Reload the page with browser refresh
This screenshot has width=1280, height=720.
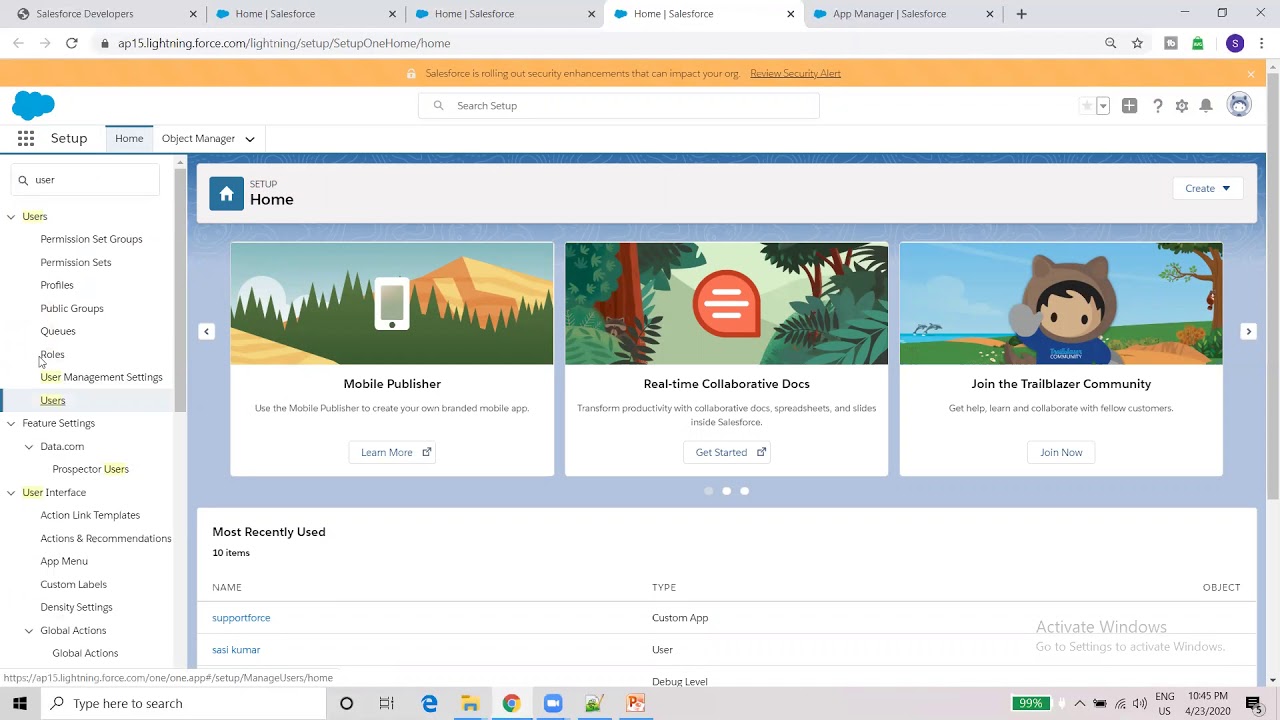click(72, 43)
